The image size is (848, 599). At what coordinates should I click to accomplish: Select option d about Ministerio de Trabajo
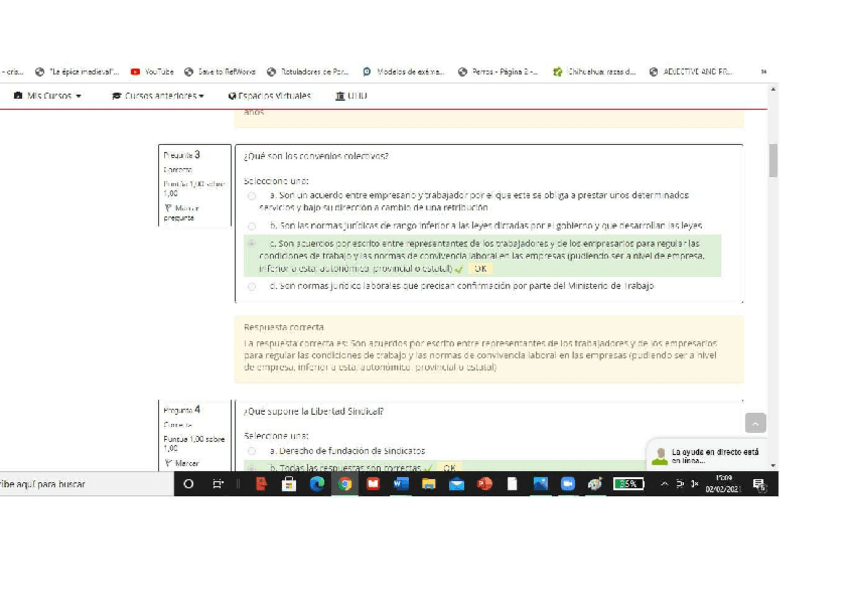click(251, 287)
